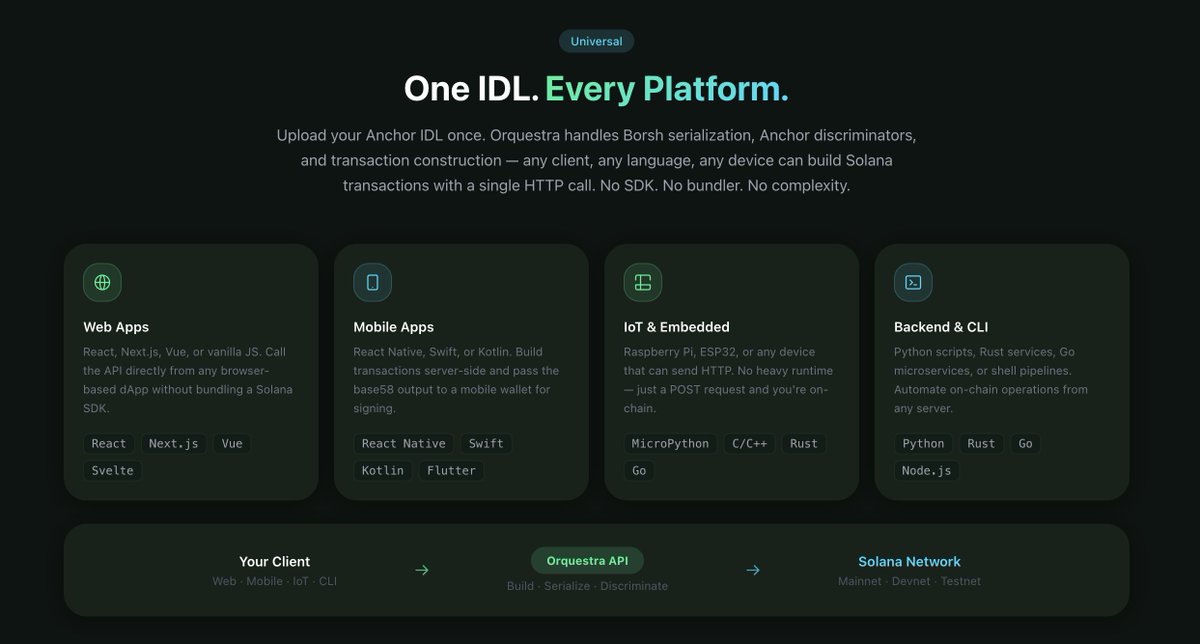This screenshot has width=1200, height=644.
Task: Click the Universal badge
Action: [x=596, y=41]
